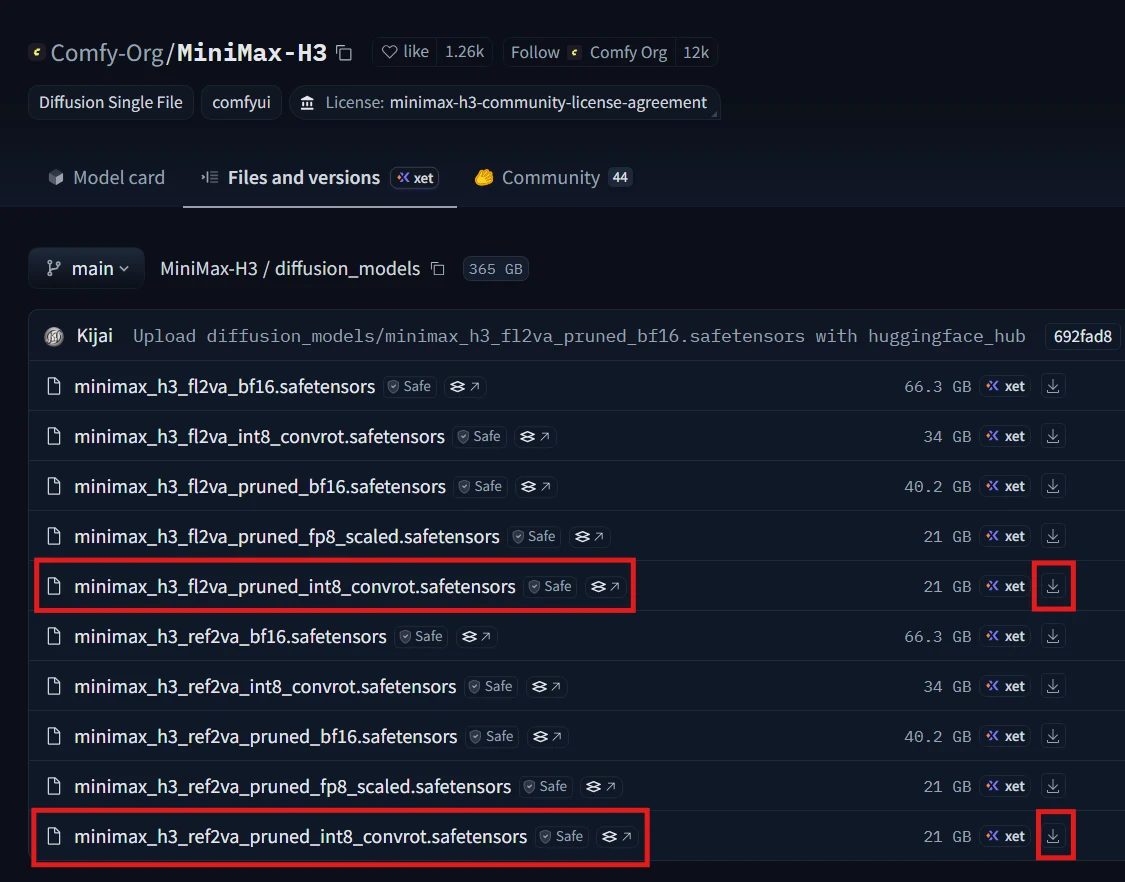Download minimax_h3_ref2va_bf16.safetensors file
The image size is (1125, 882).
point(1053,637)
